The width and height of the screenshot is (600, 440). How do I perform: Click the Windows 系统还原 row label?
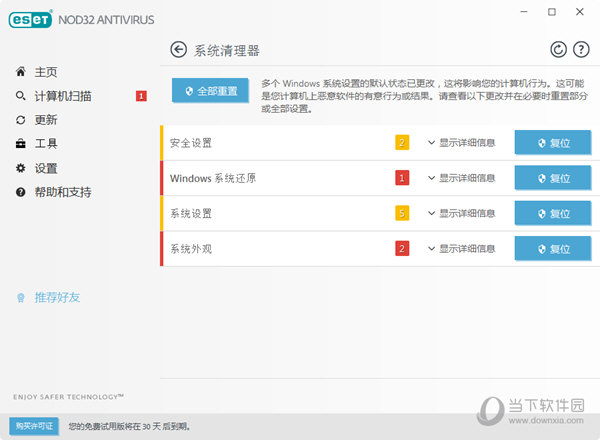tap(213, 178)
